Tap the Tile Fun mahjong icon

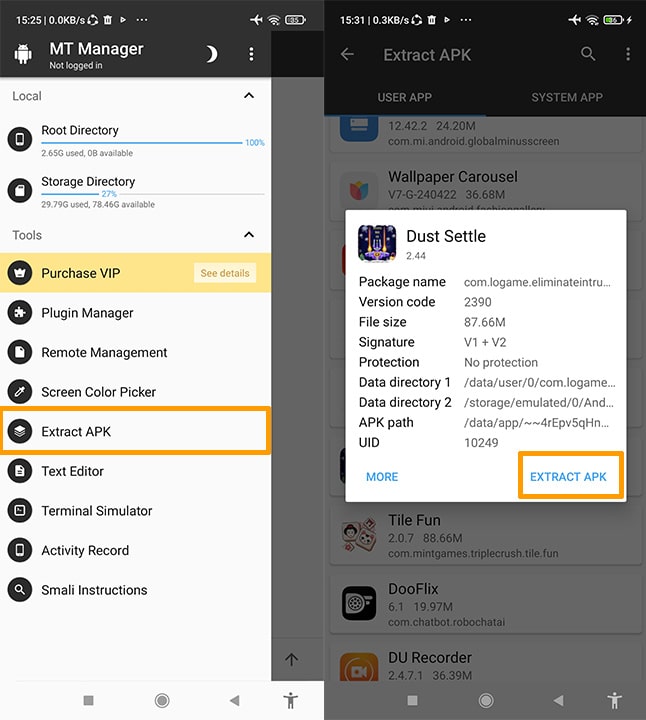pos(359,534)
